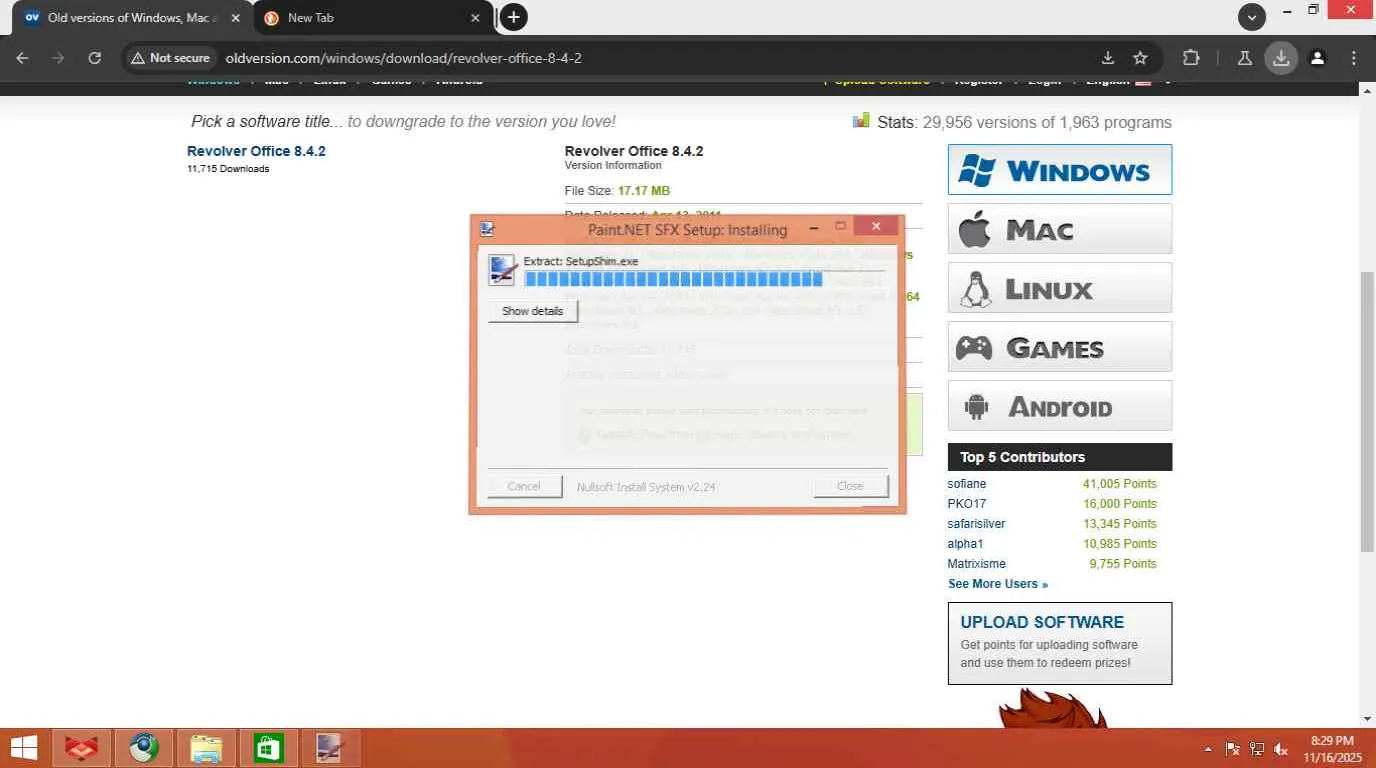Viewport: 1376px width, 768px height.
Task: Click the '11,715 Downloads' text
Action: tap(228, 169)
